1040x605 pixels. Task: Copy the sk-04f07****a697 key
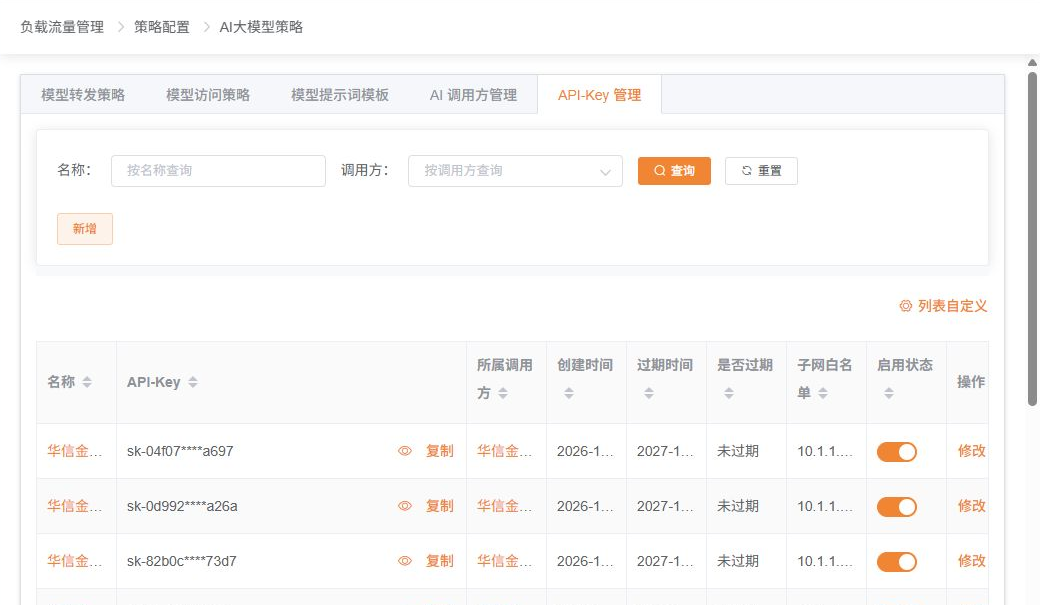[x=439, y=451]
